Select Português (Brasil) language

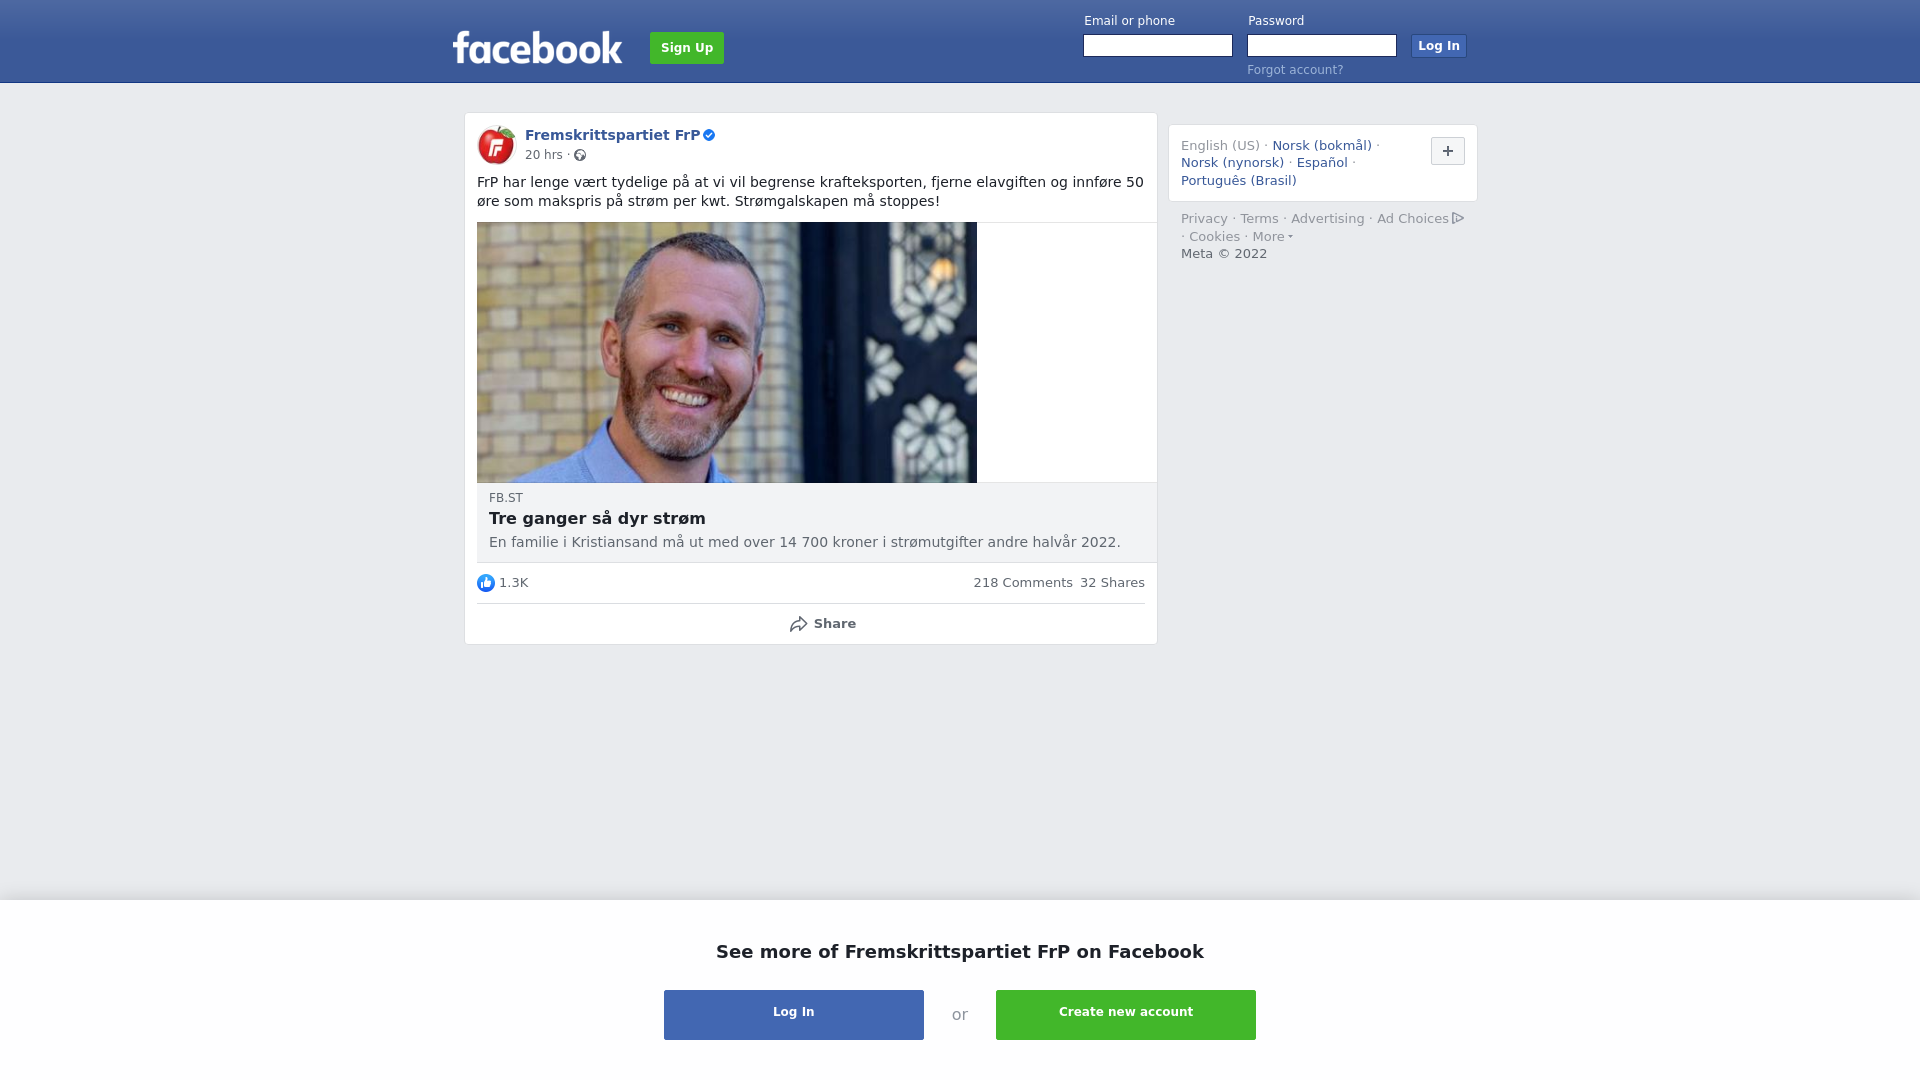(x=1238, y=181)
